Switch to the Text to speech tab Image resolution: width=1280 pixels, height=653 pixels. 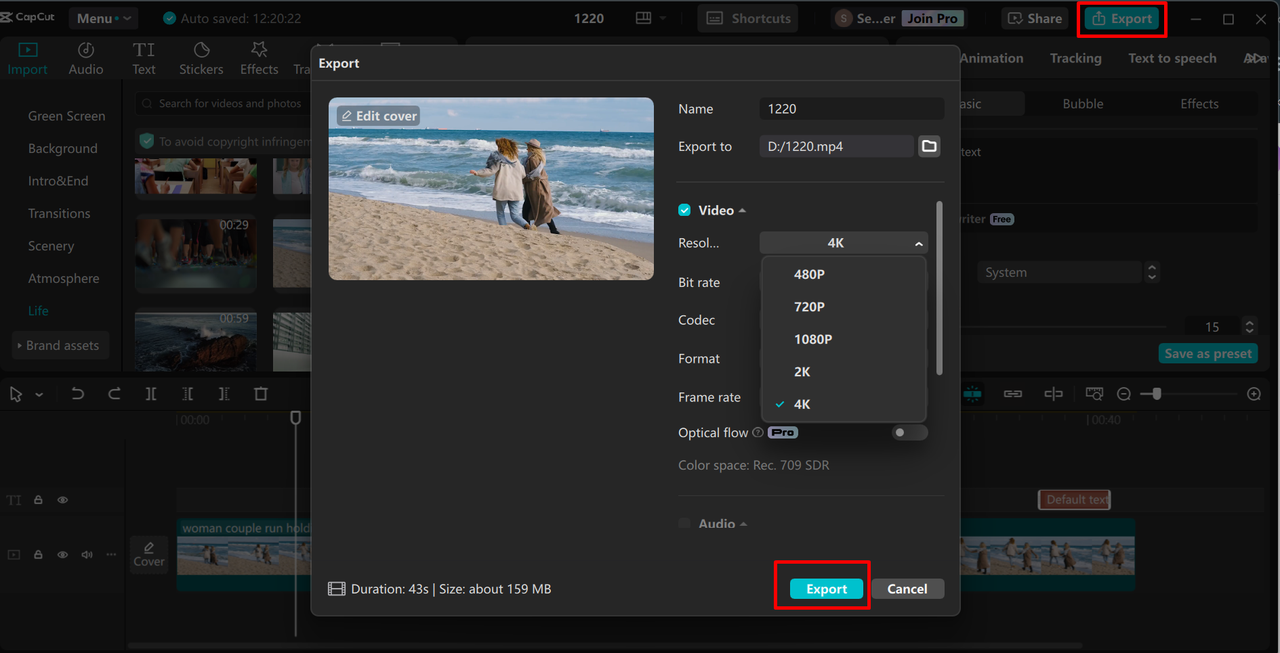(1172, 58)
